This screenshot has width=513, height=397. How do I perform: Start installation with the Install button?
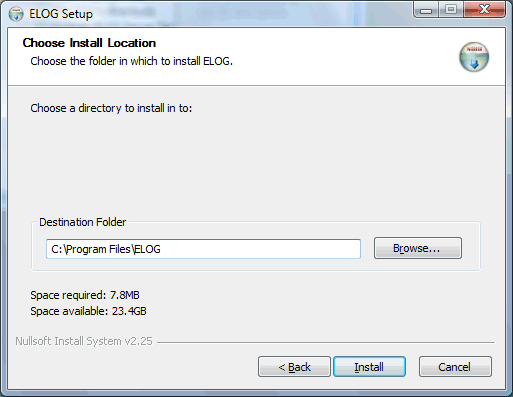pyautogui.click(x=369, y=367)
